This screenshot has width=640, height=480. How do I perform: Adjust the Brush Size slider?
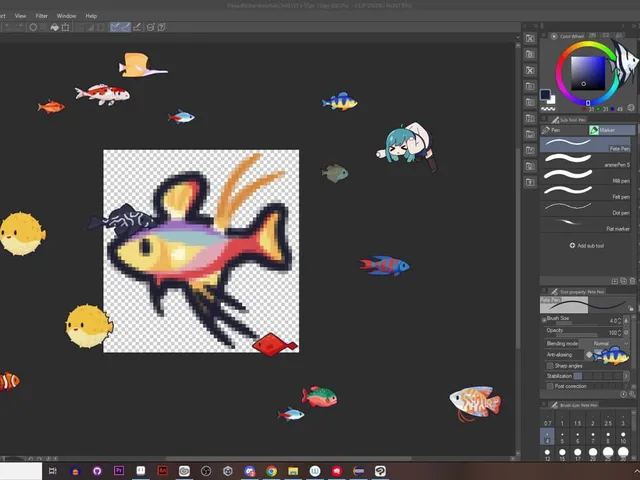tap(576, 323)
